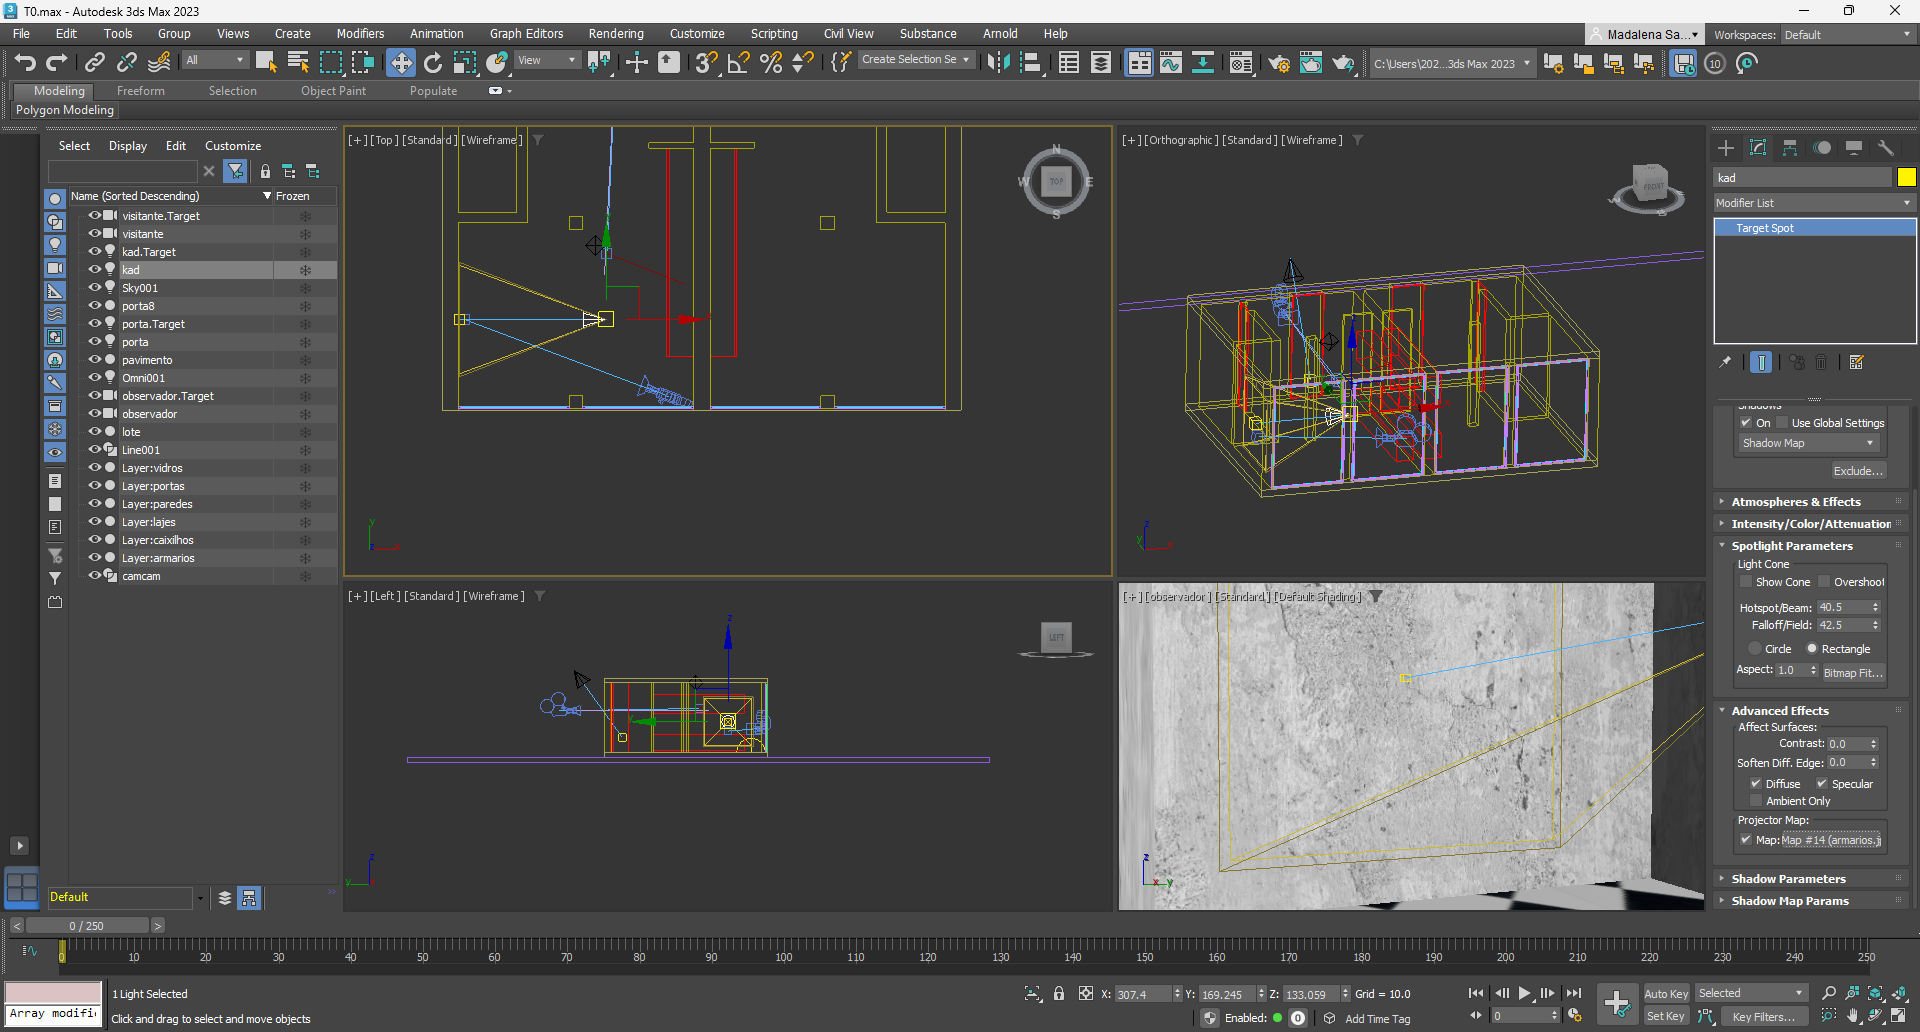Click the yellow object color swatch

(1906, 177)
